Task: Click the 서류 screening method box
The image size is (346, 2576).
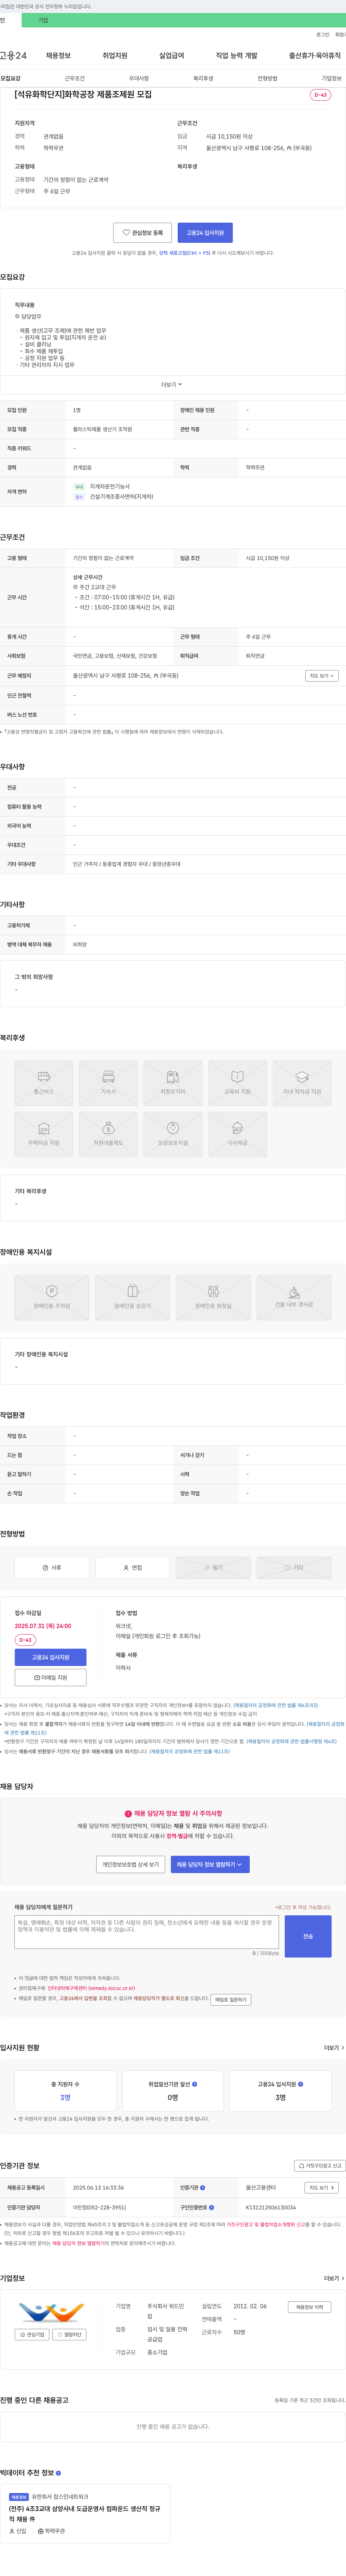Action: (x=52, y=1567)
